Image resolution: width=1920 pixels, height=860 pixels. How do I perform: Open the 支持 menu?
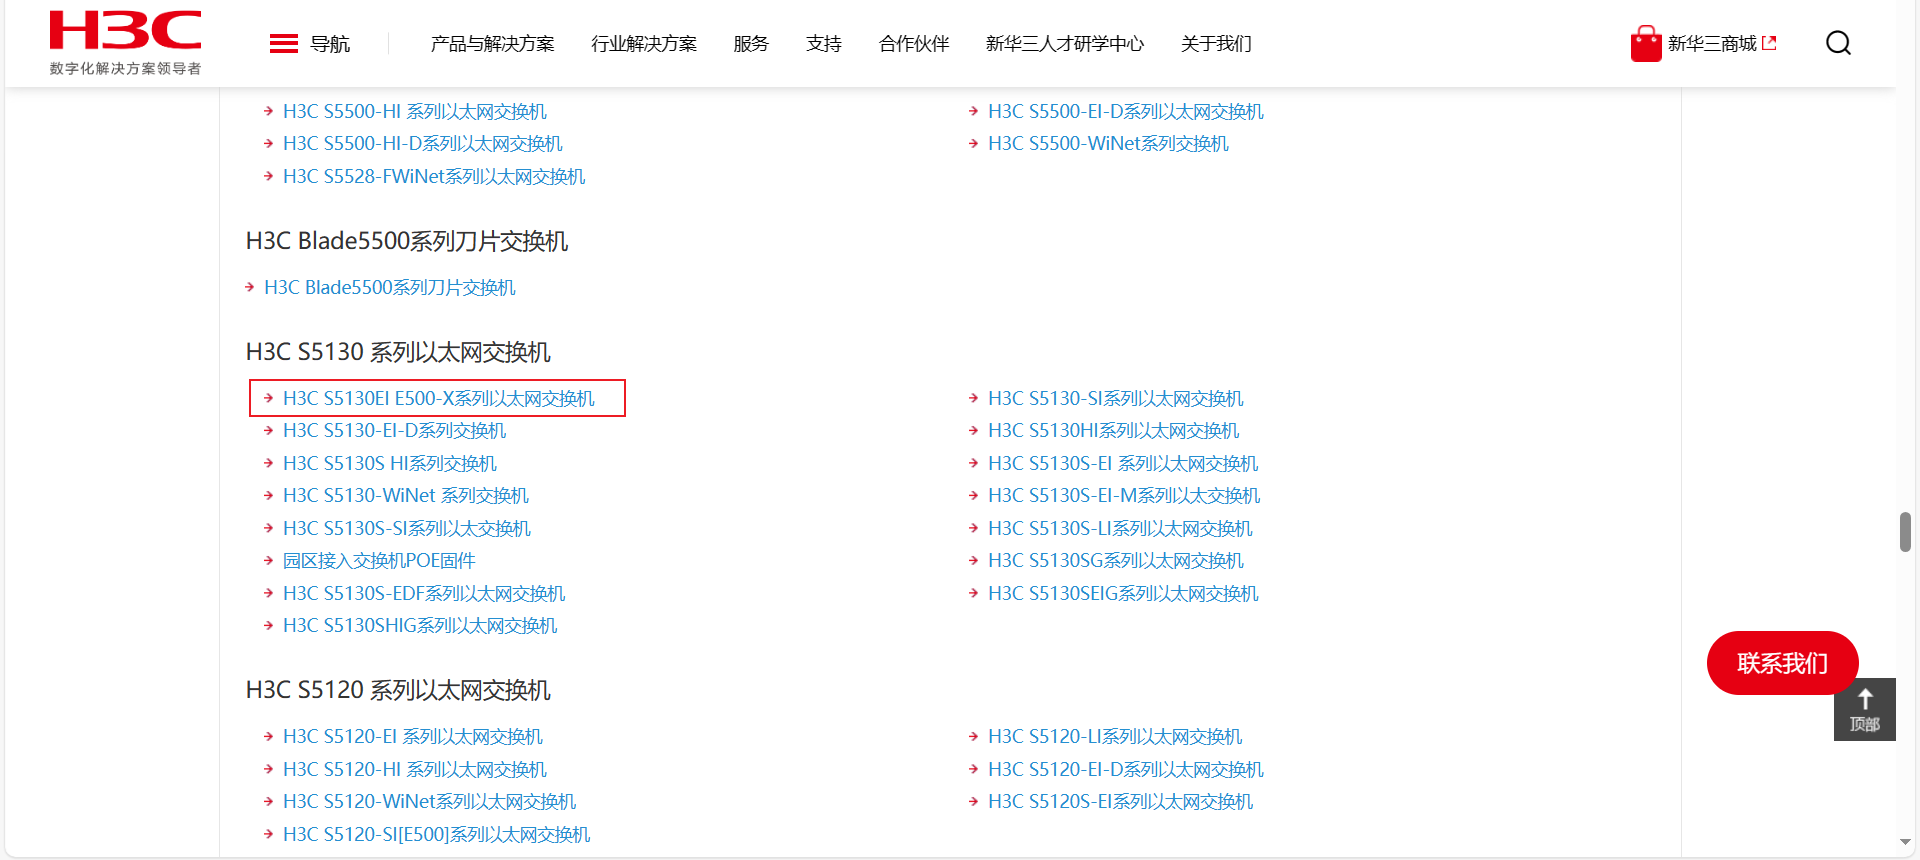click(824, 44)
